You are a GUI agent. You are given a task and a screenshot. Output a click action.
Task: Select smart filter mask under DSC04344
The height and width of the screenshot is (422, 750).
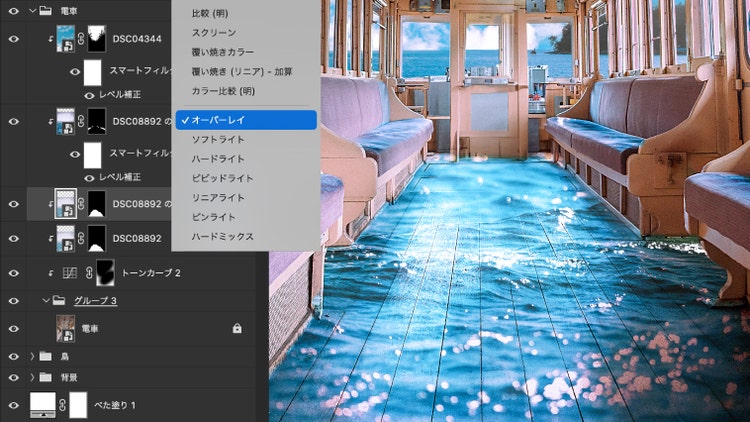[x=93, y=72]
